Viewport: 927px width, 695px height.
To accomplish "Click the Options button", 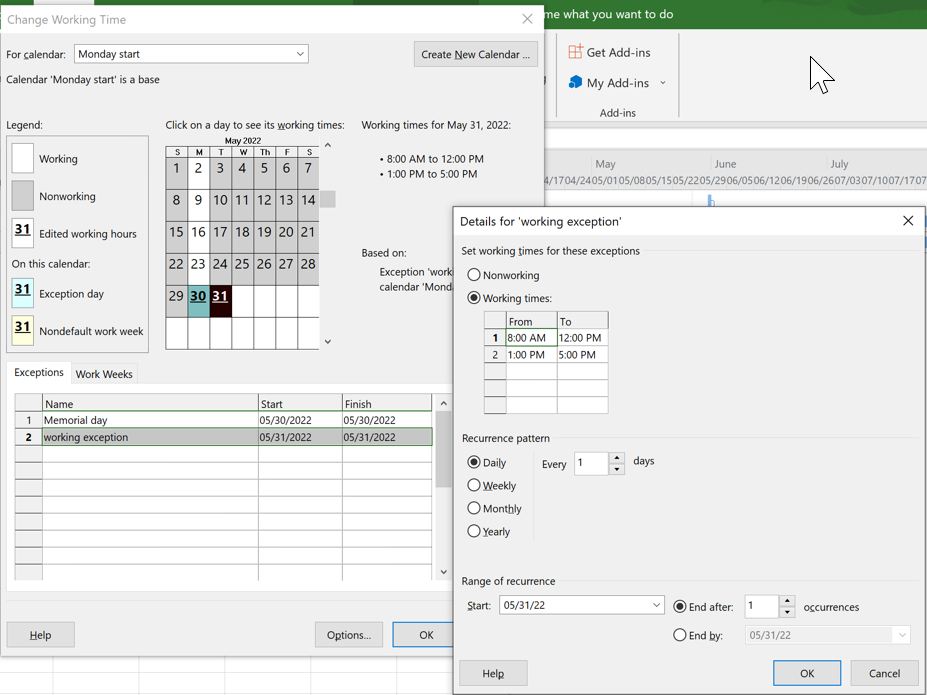I will tap(348, 634).
